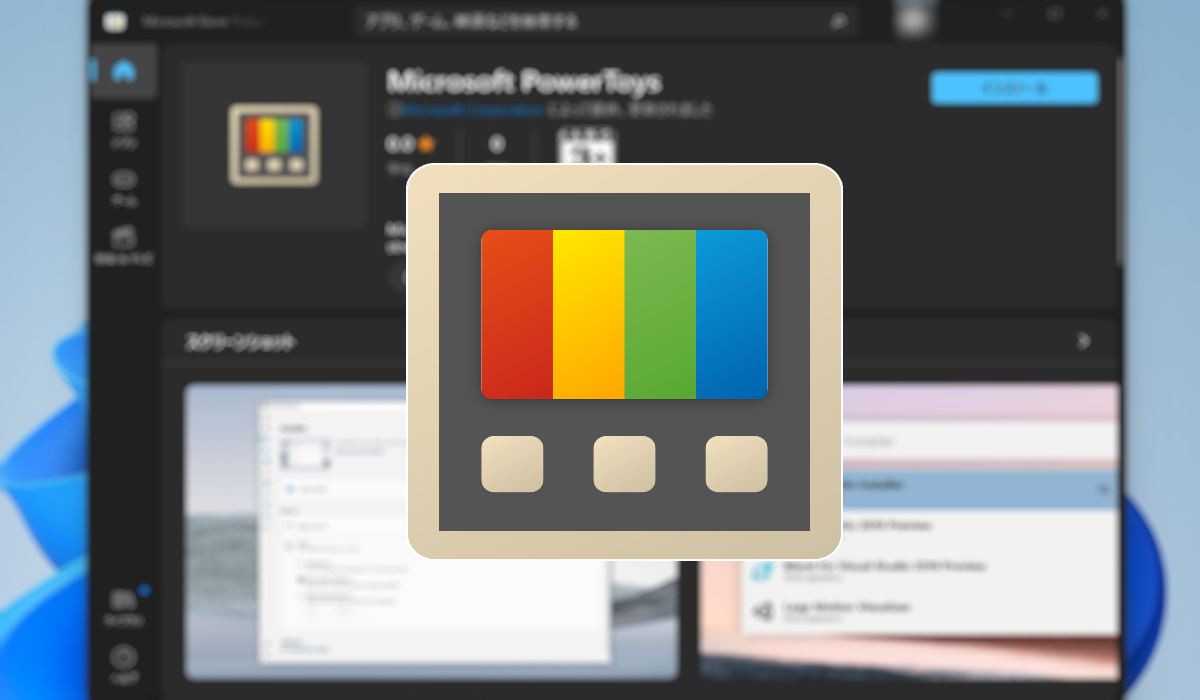Open the Microsoft Corporation publisher link
1200x700 pixels.
pos(474,109)
